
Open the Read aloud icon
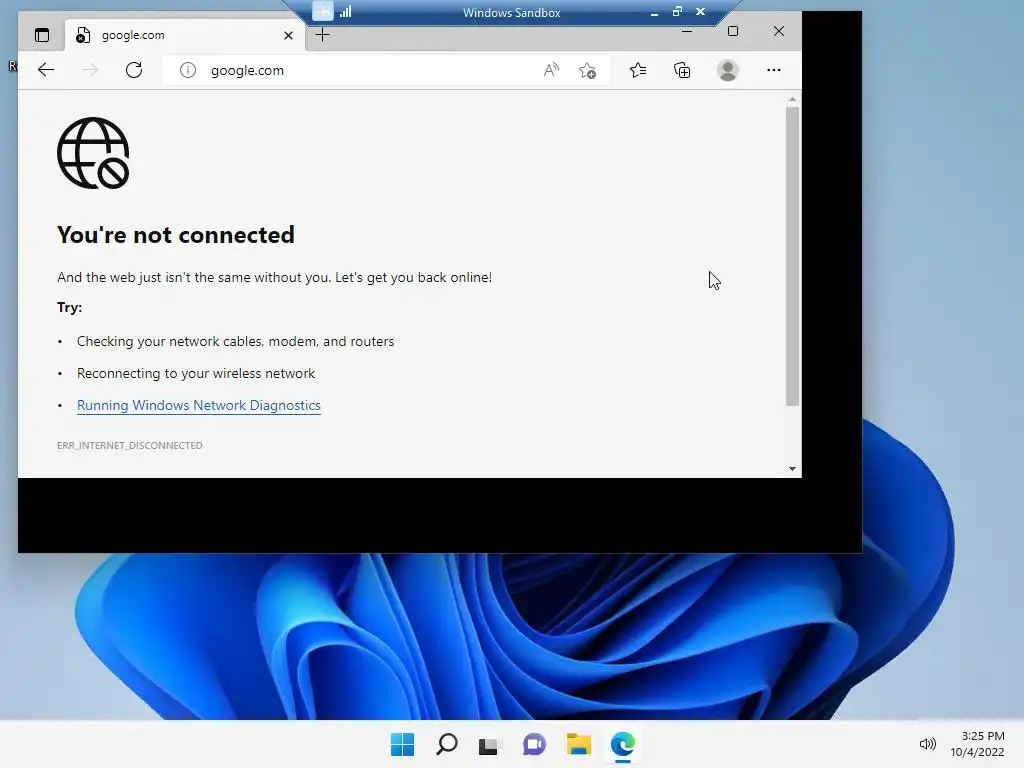point(551,70)
